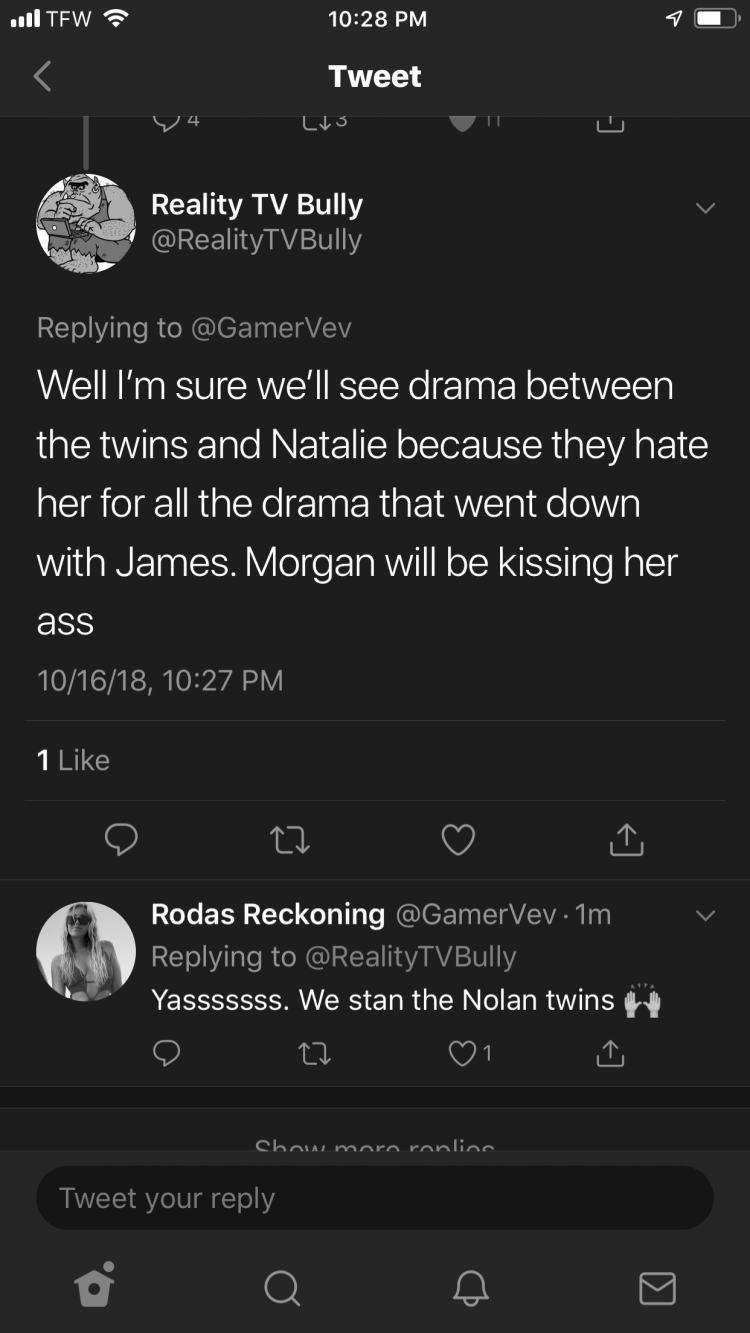Open options chevron for Reality TV Bully tweet
The height and width of the screenshot is (1333, 750).
coord(706,208)
